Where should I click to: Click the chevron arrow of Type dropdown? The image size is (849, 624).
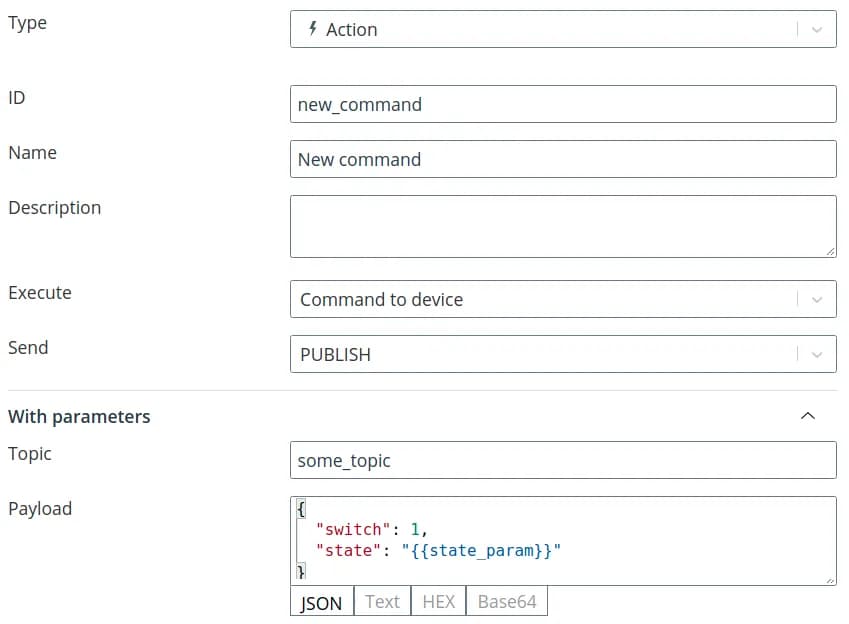tap(816, 30)
